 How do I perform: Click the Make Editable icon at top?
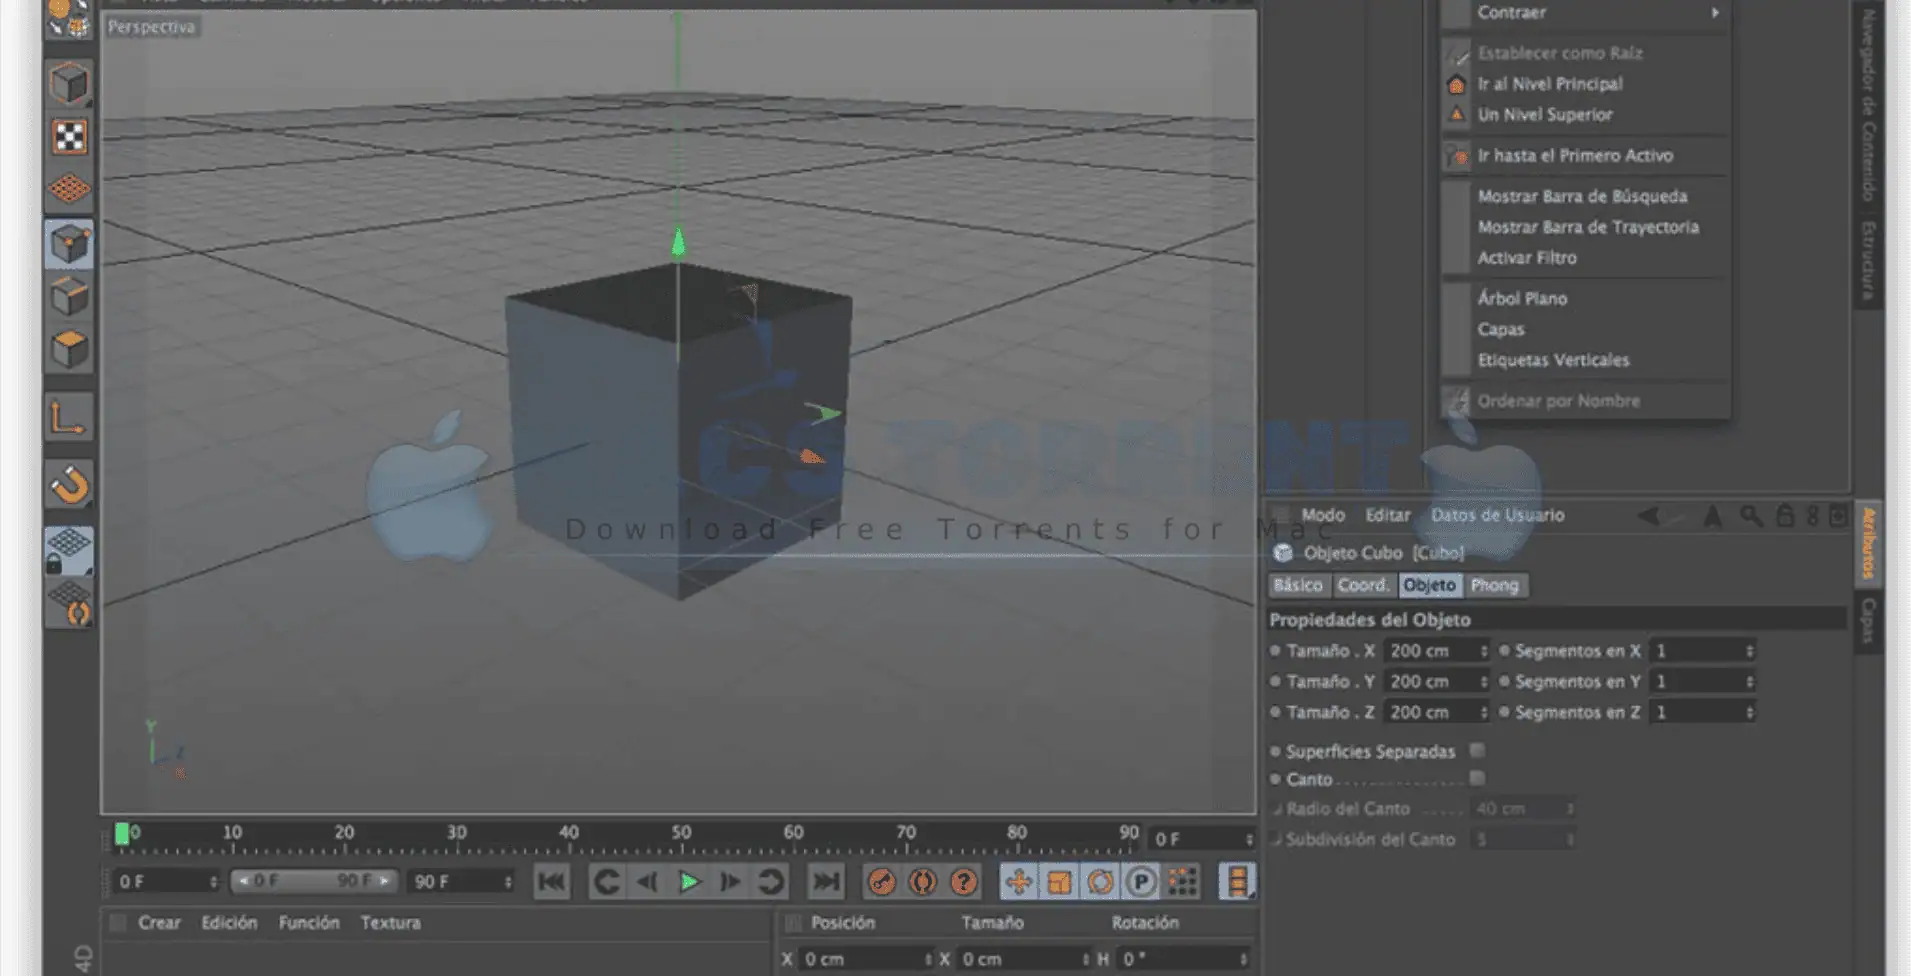coord(68,17)
